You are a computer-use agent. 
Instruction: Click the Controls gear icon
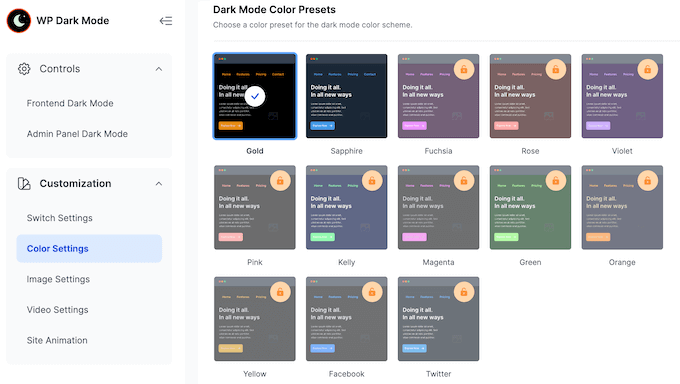(24, 69)
